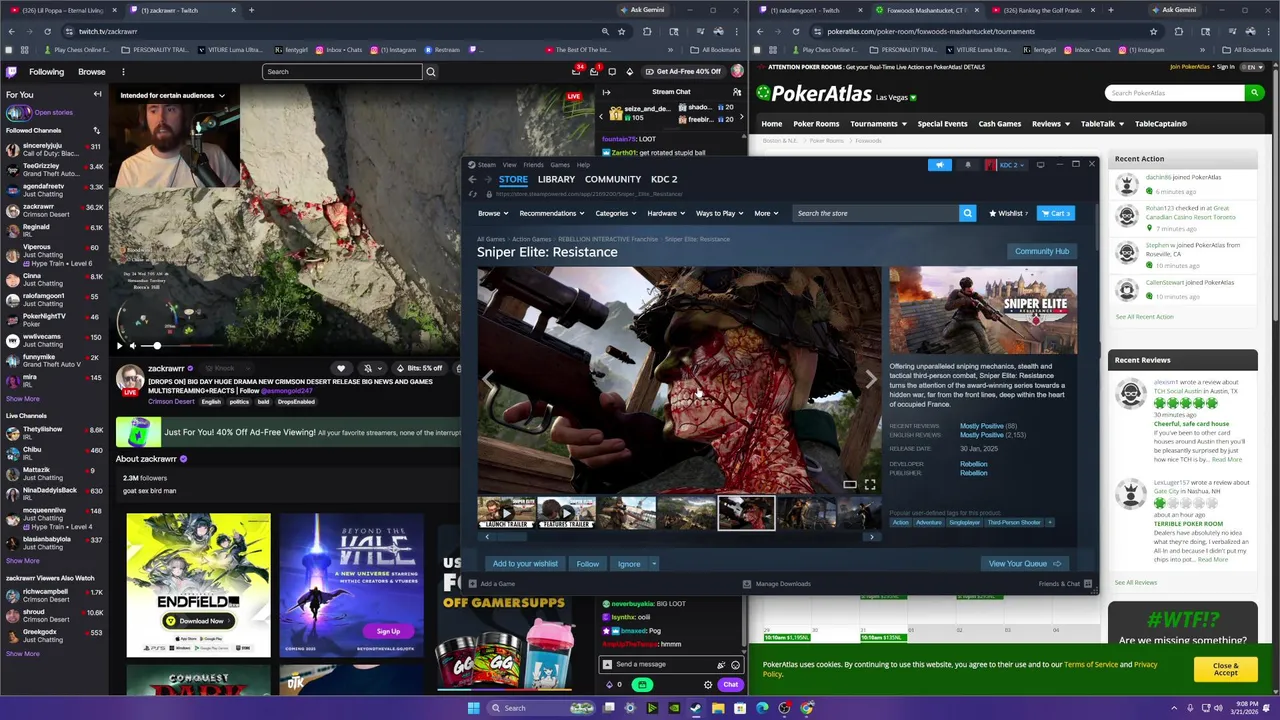Open the Twitch whispers icon
This screenshot has height=720, width=1280.
[612, 72]
